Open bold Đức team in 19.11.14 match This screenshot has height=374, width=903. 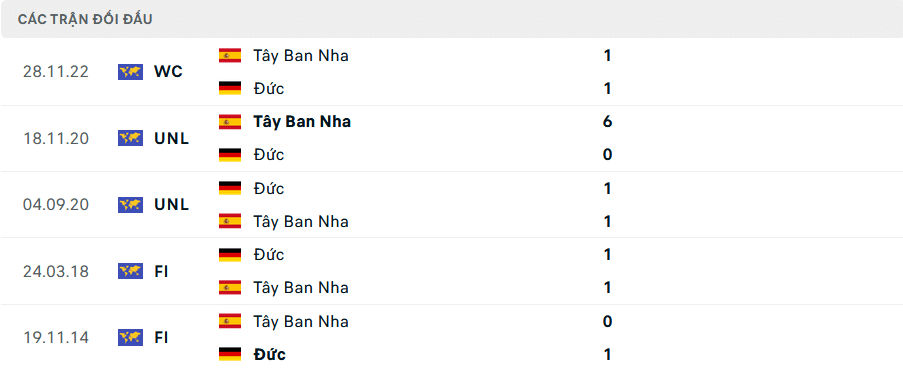tap(269, 354)
